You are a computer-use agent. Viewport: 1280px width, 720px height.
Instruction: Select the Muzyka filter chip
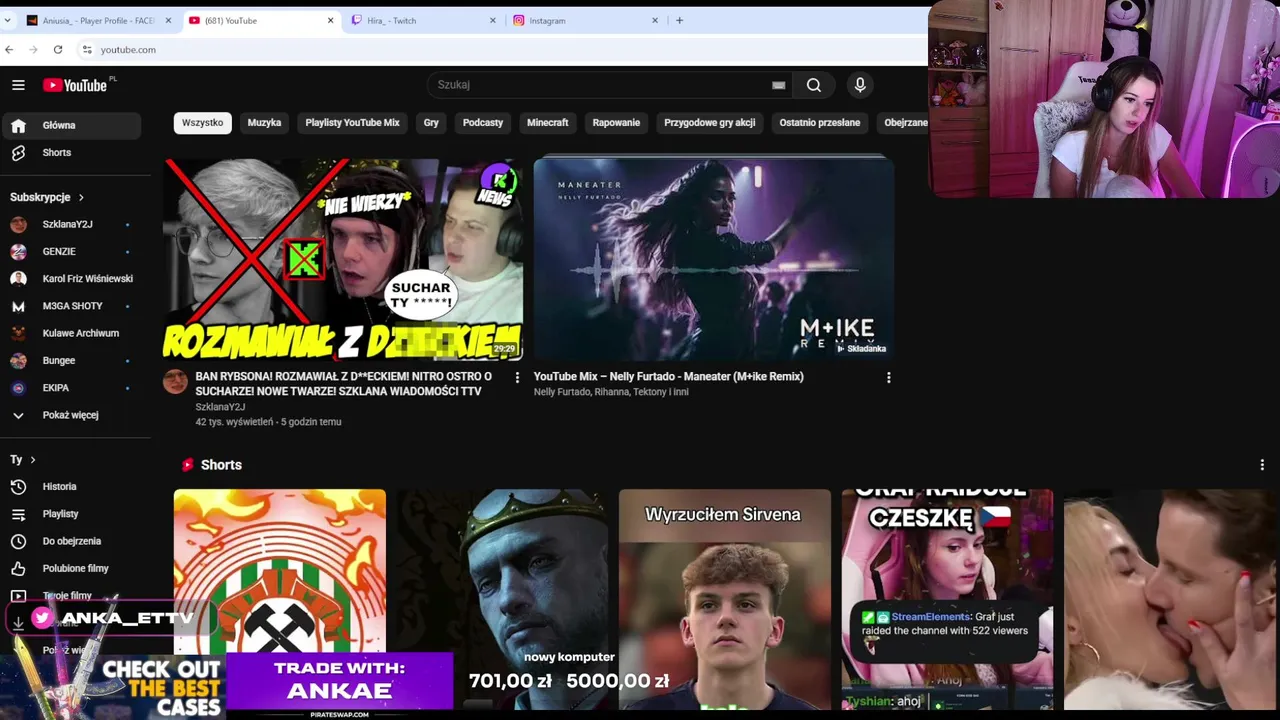pos(264,122)
